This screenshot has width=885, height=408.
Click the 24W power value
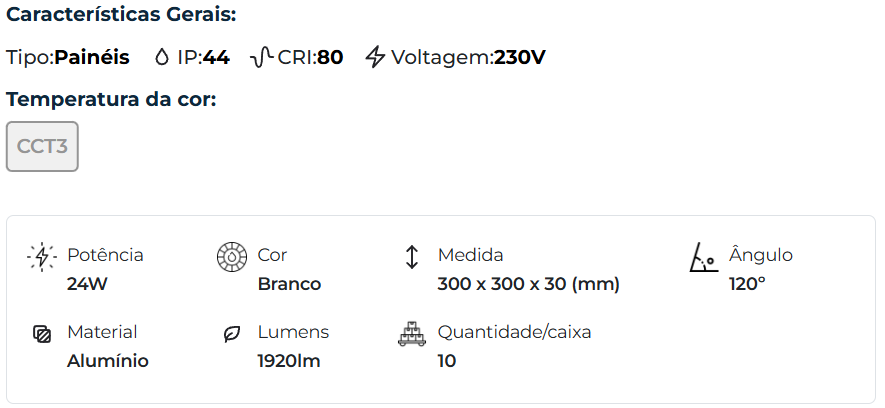coord(87,284)
